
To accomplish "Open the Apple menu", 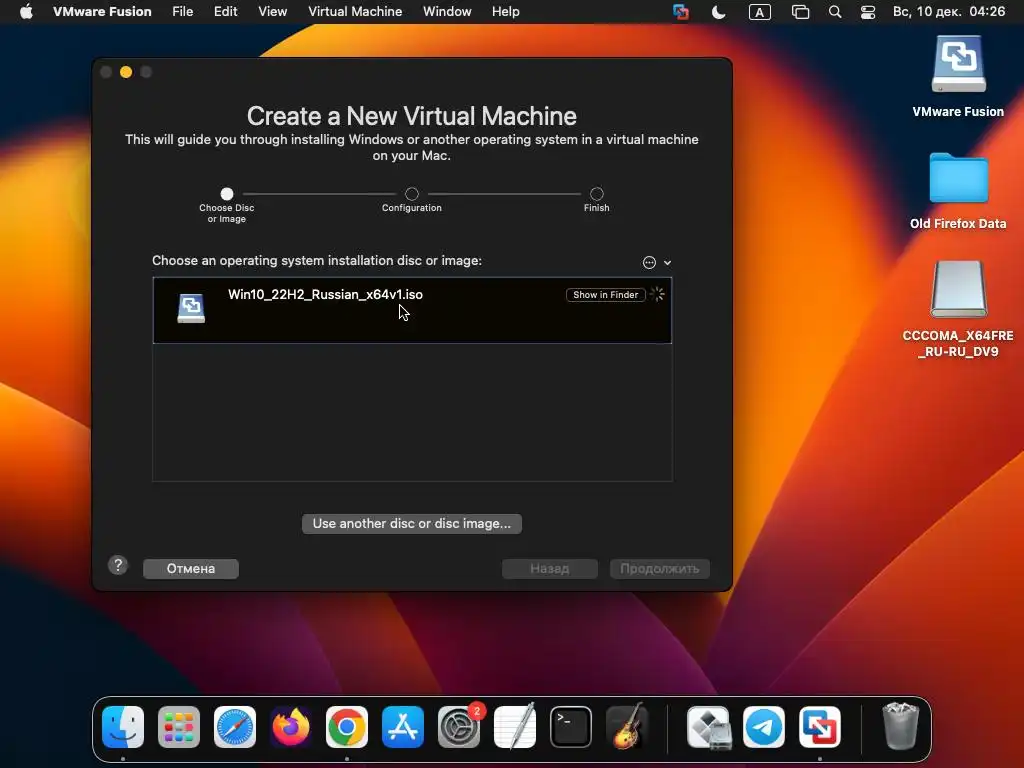I will click(x=26, y=12).
